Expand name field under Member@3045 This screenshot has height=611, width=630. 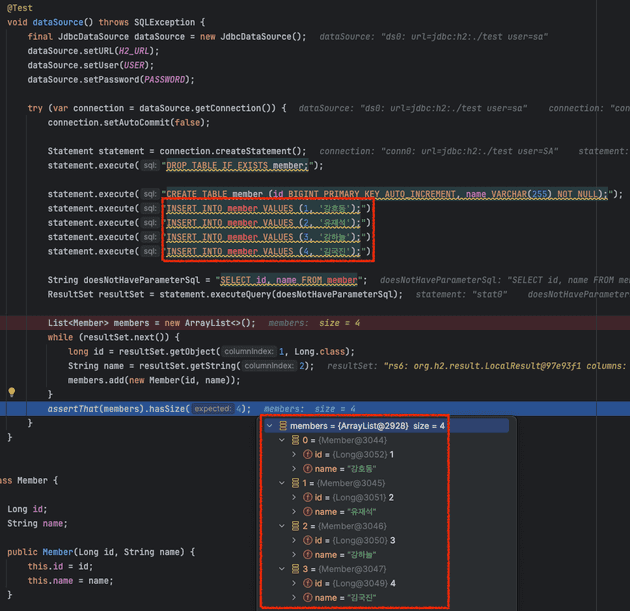pyautogui.click(x=294, y=512)
